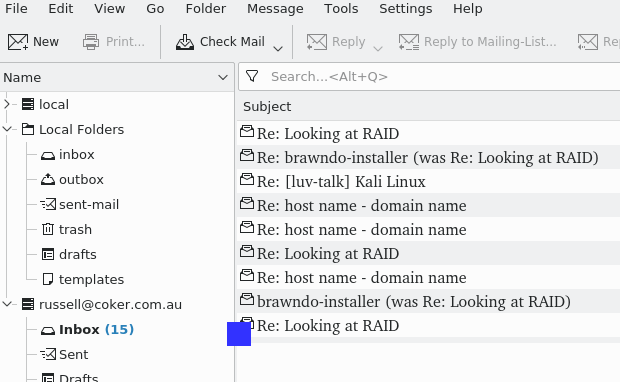Click the Local Folders folder icon
This screenshot has width=620, height=382.
tap(28, 129)
